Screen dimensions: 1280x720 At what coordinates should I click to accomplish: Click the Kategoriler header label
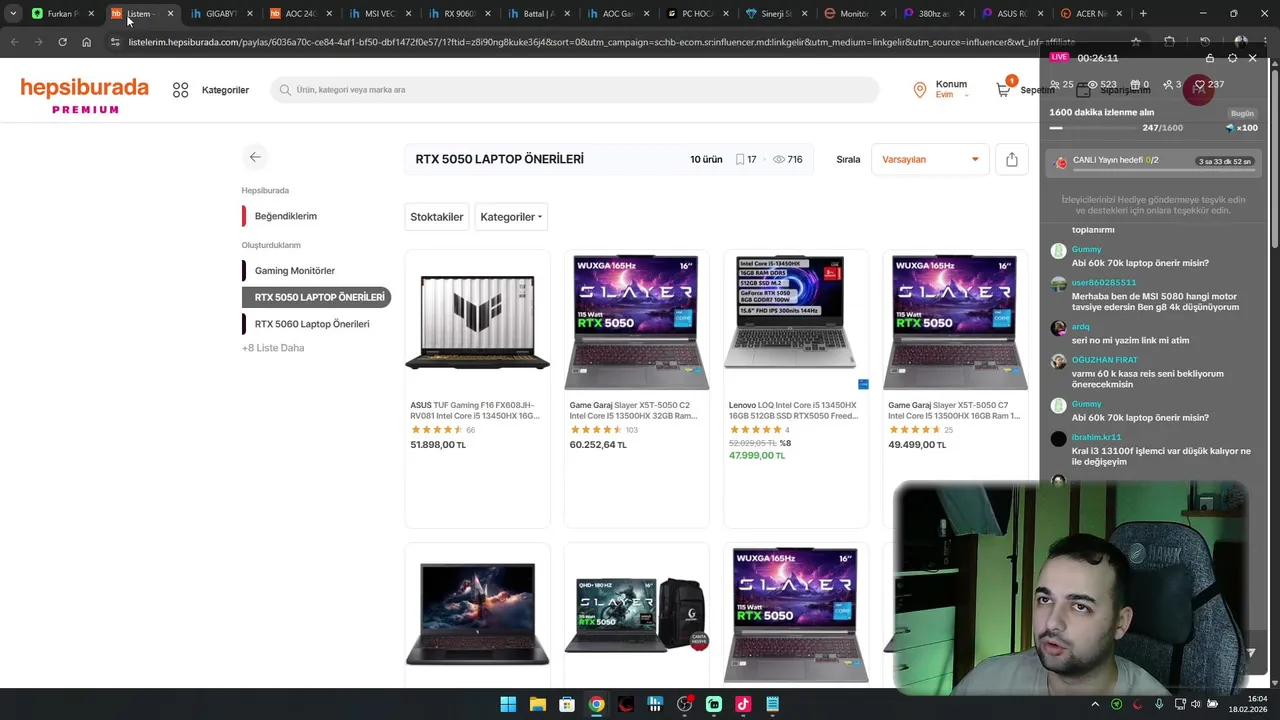click(225, 90)
